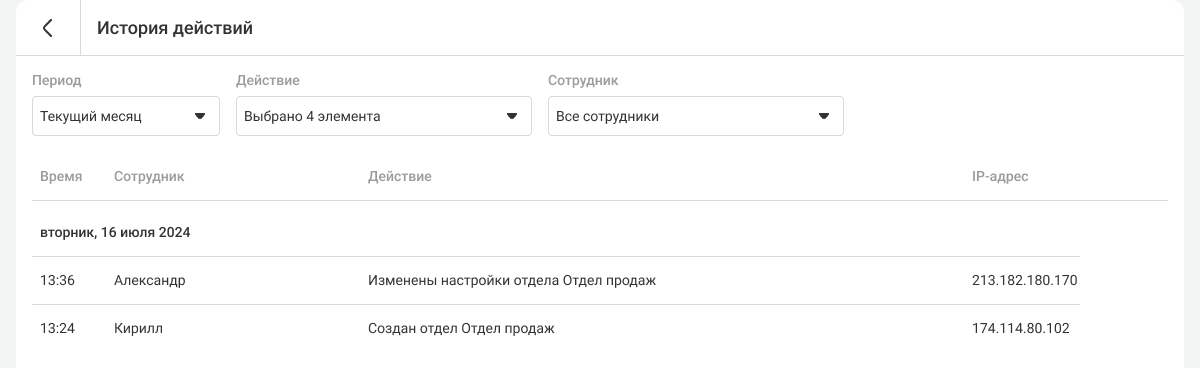Click the История действий page title
The image size is (1200, 368).
(x=175, y=28)
